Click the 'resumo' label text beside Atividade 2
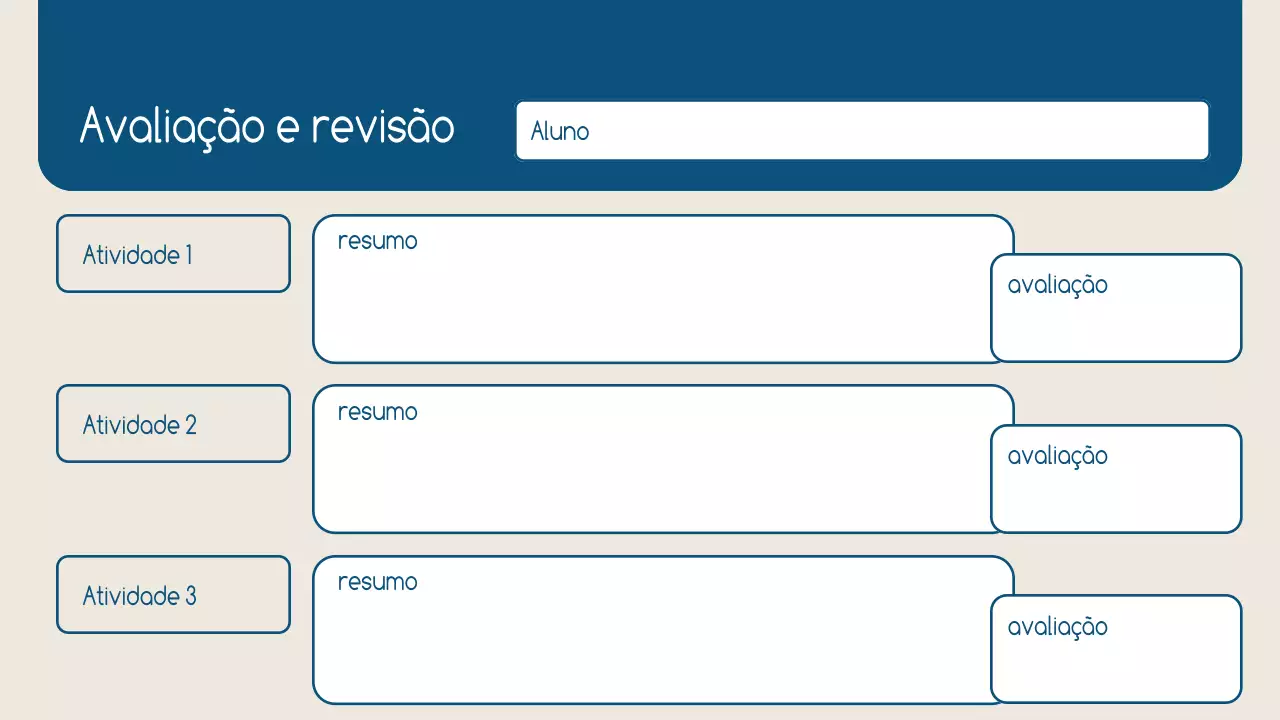 377,412
